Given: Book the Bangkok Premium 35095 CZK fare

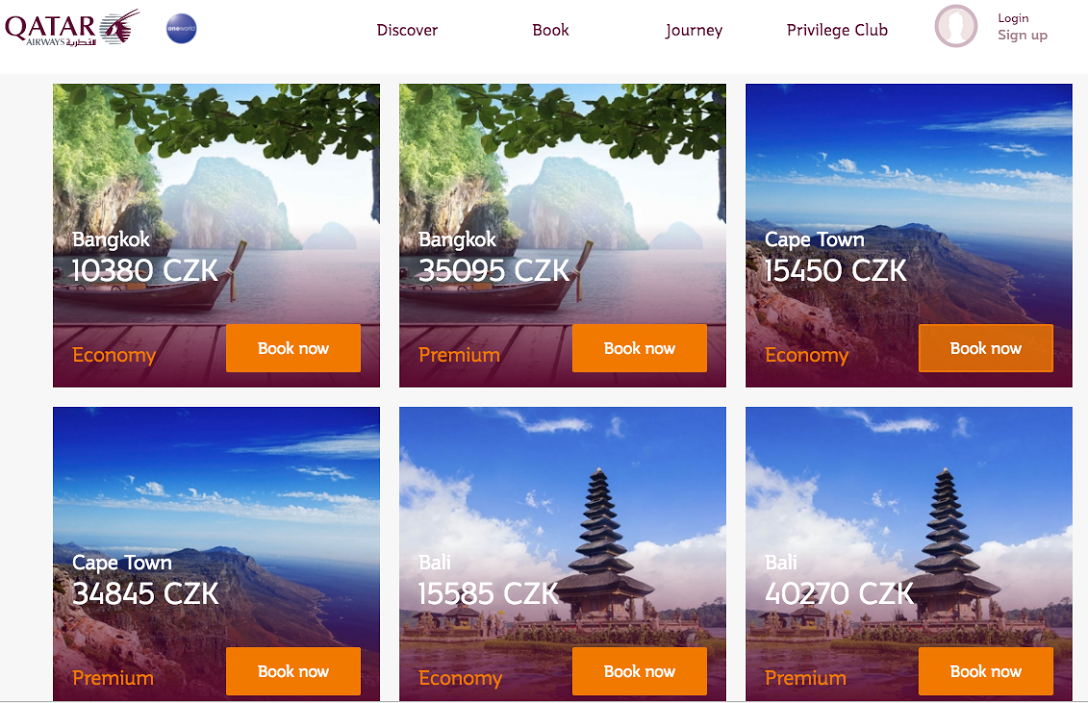Looking at the screenshot, I should [639, 348].
